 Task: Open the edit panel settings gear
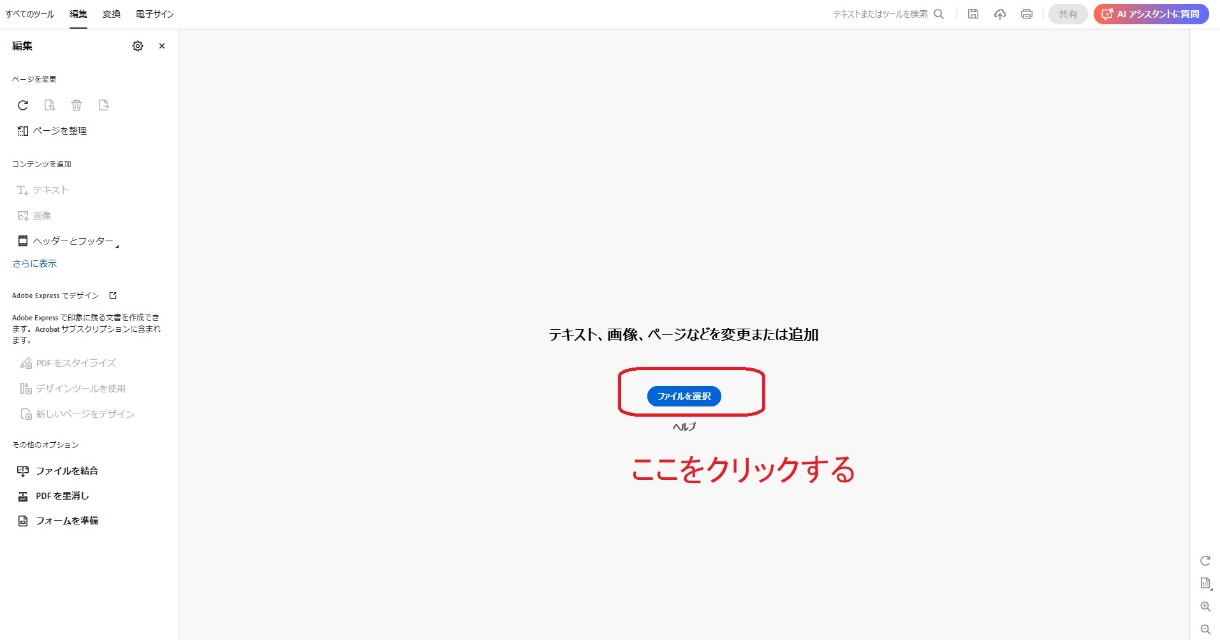(137, 46)
